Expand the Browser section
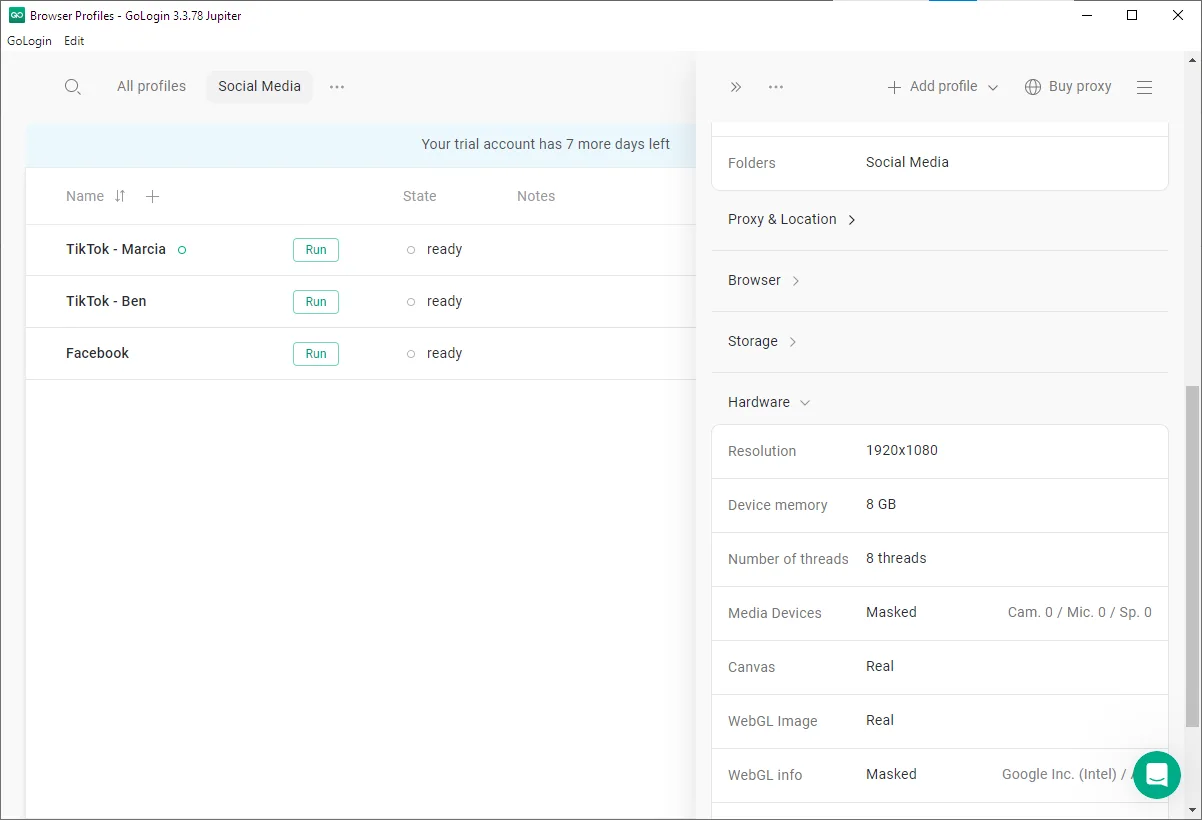1202x820 pixels. pos(764,281)
